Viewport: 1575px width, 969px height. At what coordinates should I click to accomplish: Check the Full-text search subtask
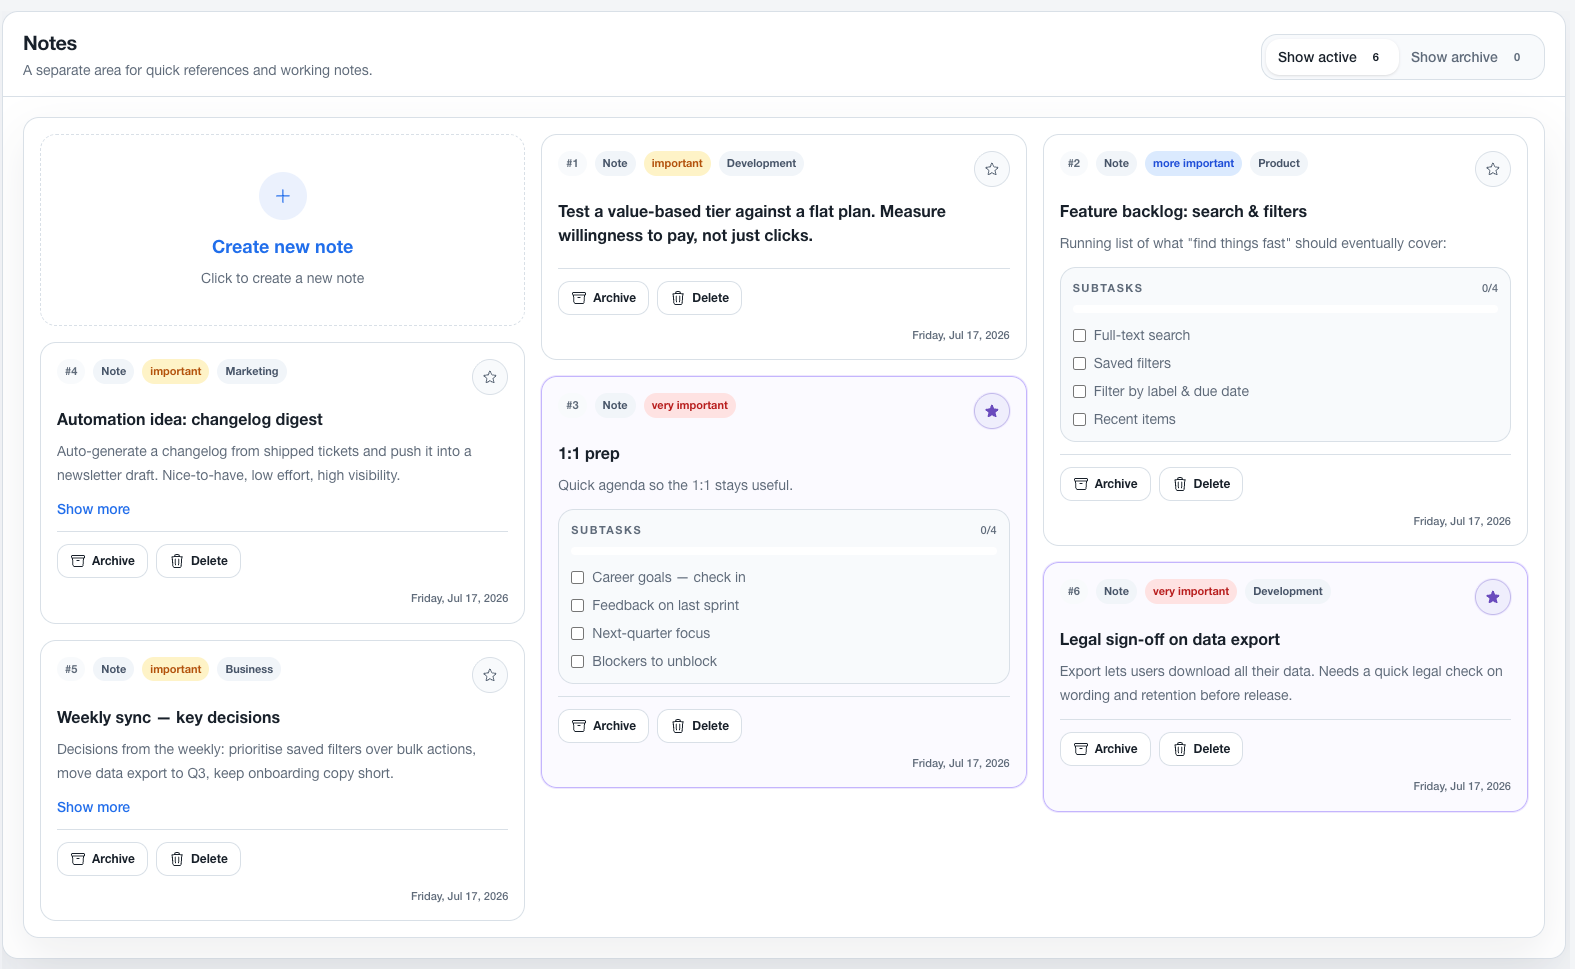(x=1079, y=336)
